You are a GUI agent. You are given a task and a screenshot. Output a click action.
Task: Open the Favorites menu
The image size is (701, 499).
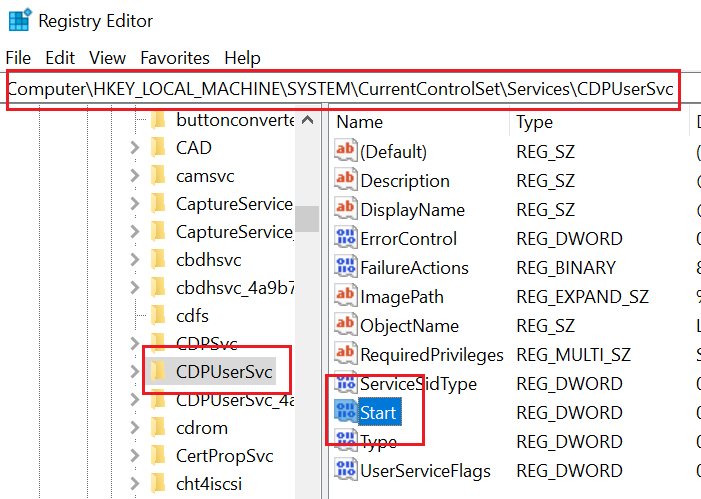pos(175,58)
